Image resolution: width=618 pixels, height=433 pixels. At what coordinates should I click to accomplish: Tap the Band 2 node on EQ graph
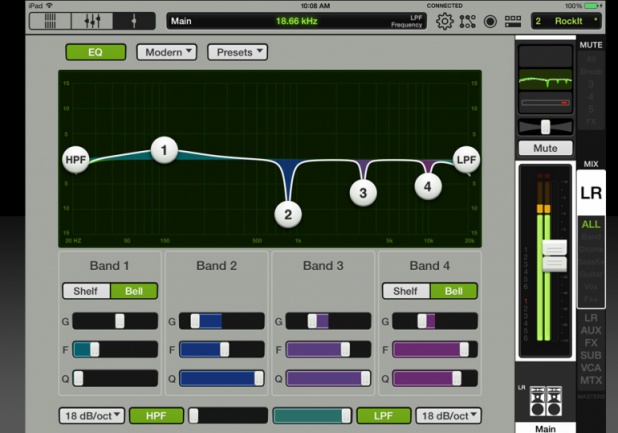(x=287, y=213)
